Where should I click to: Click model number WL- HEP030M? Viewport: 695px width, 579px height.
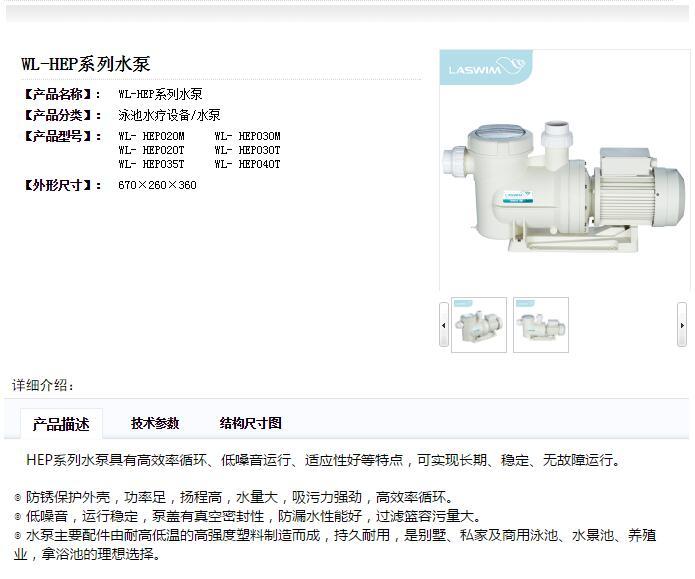click(x=247, y=136)
